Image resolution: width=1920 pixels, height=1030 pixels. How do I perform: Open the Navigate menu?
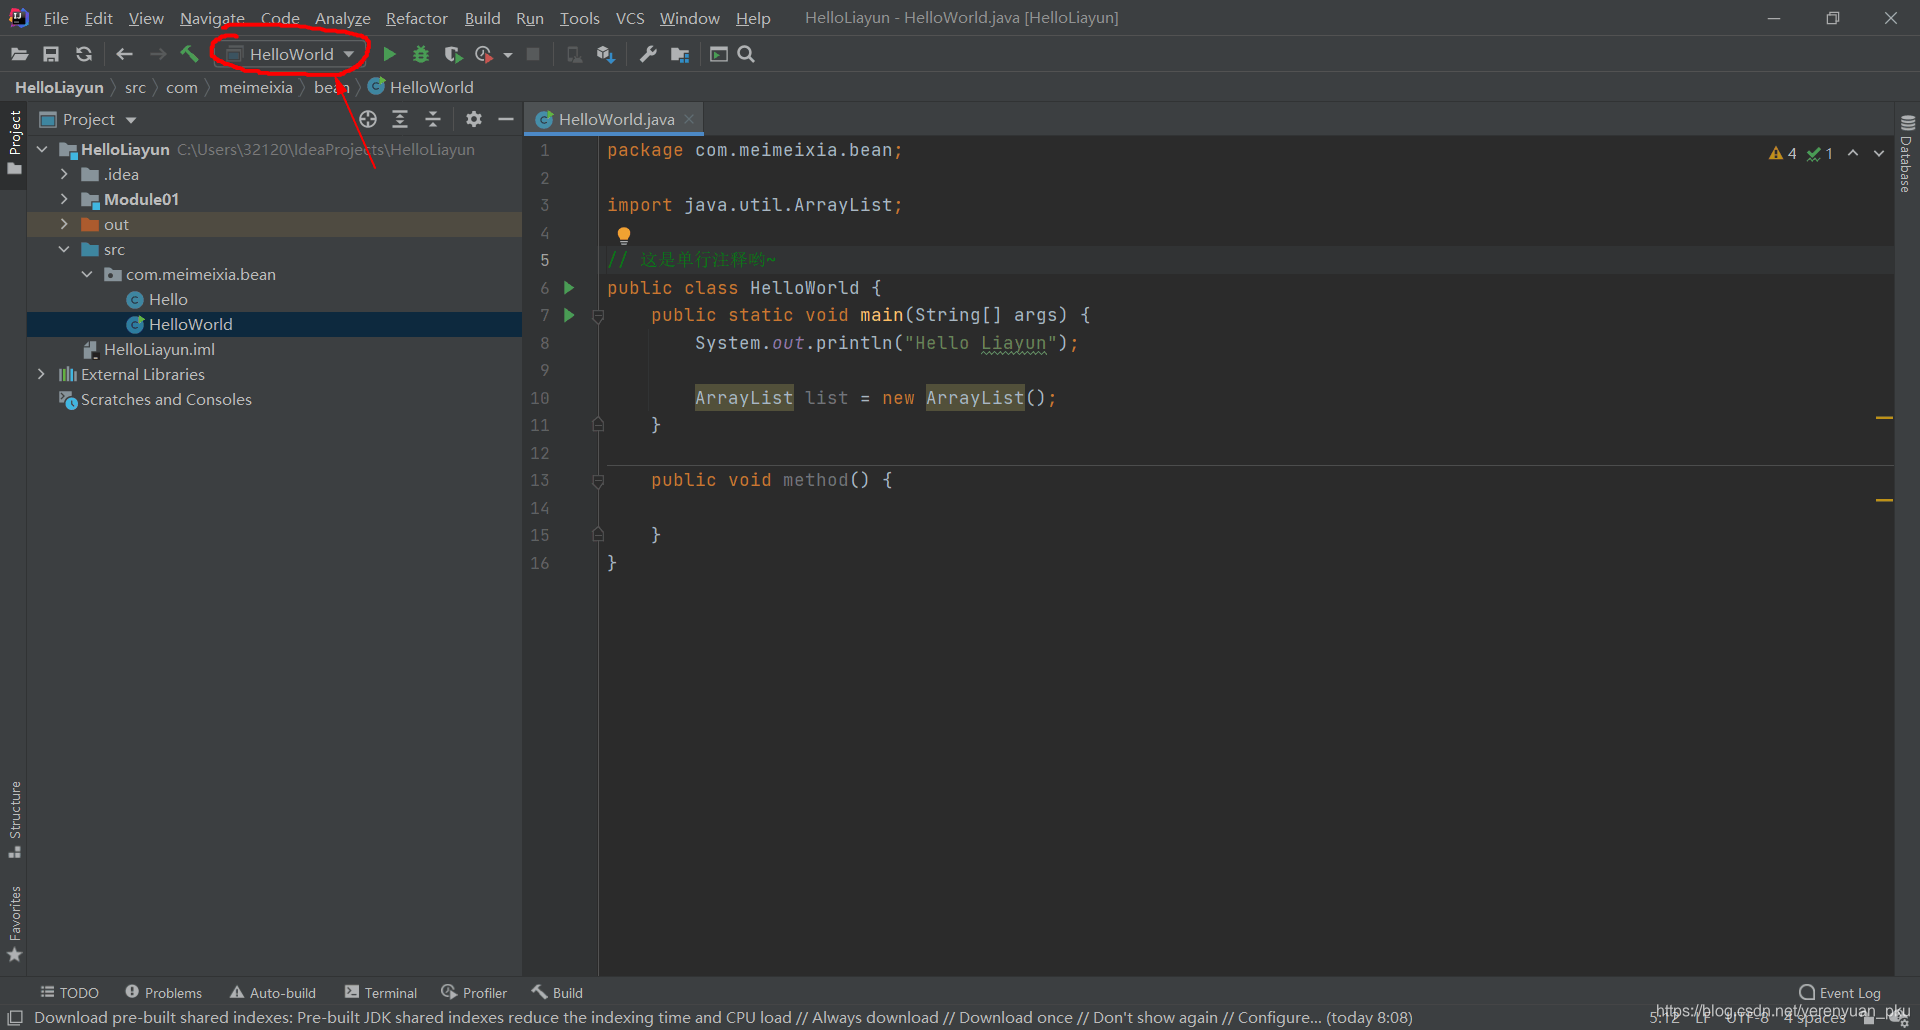(212, 18)
